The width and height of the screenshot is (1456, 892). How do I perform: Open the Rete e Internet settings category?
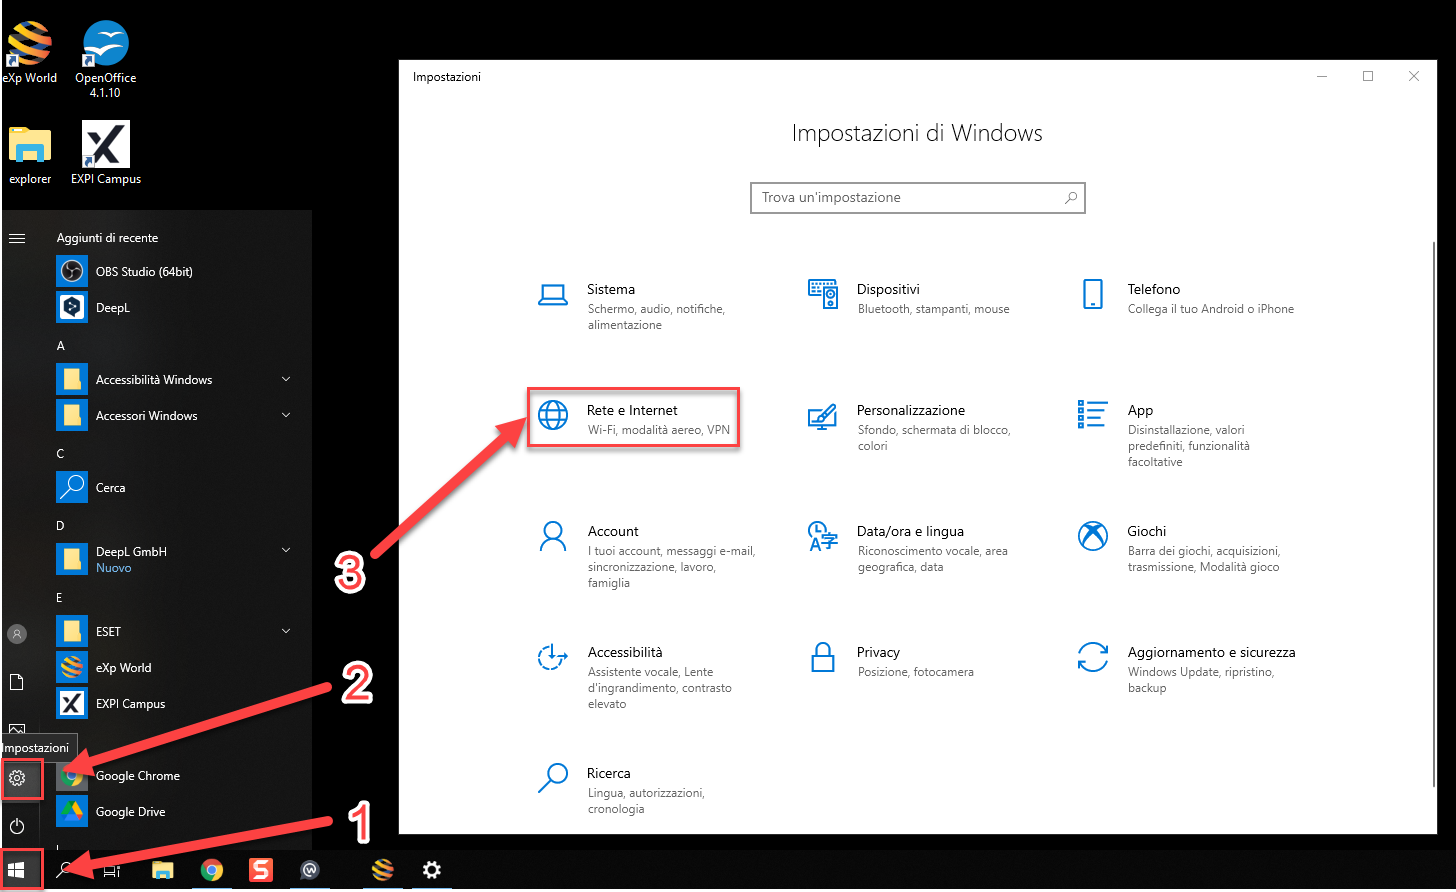632,418
